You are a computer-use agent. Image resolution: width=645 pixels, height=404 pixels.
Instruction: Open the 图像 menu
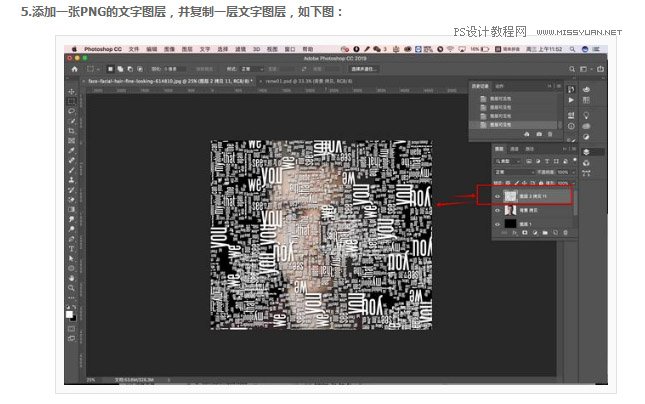[169, 49]
